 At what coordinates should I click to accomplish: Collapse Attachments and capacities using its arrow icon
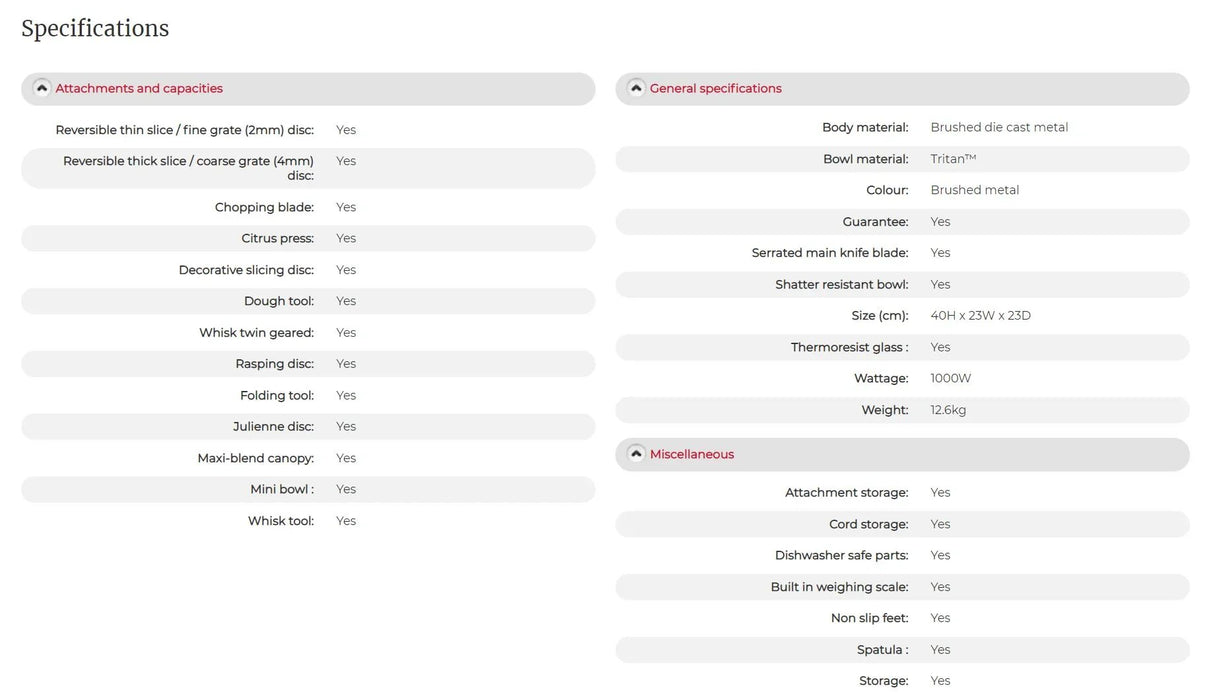tap(42, 88)
